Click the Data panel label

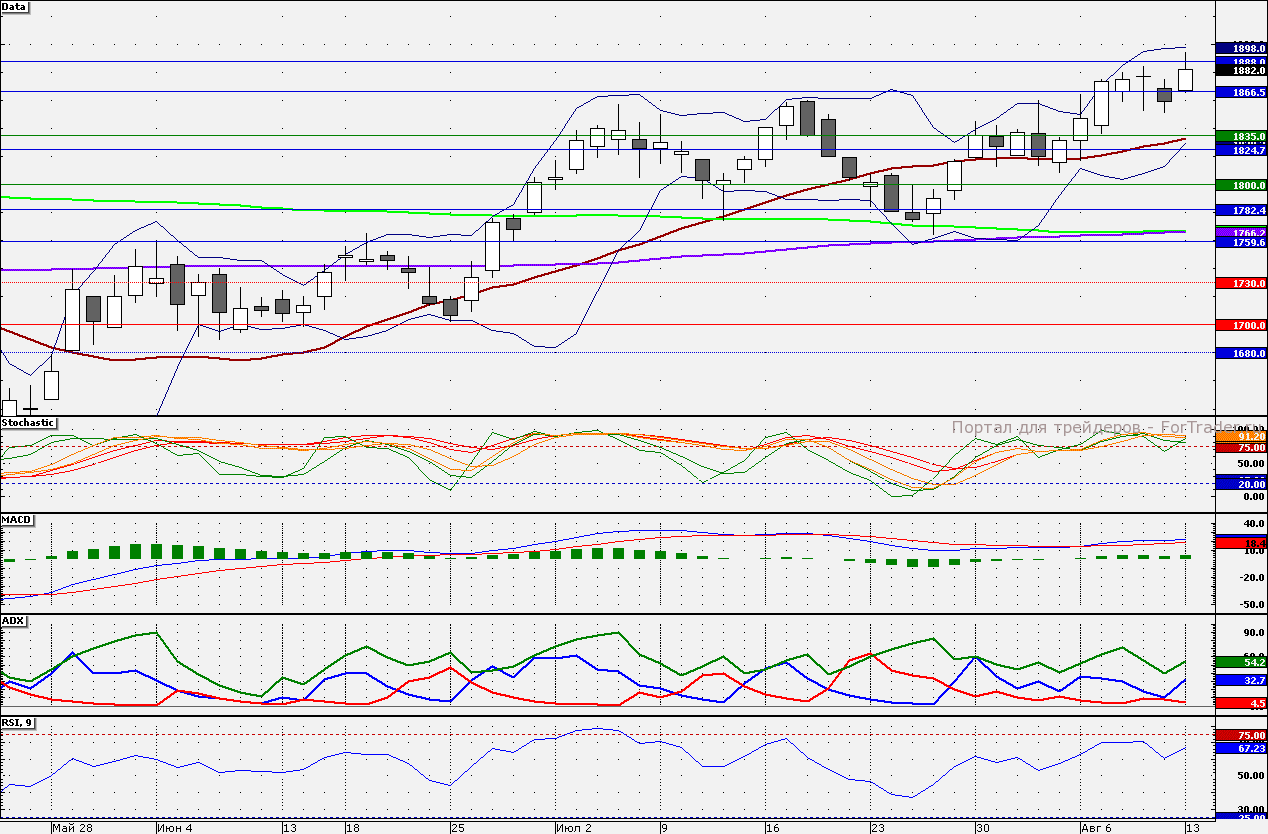[x=15, y=6]
